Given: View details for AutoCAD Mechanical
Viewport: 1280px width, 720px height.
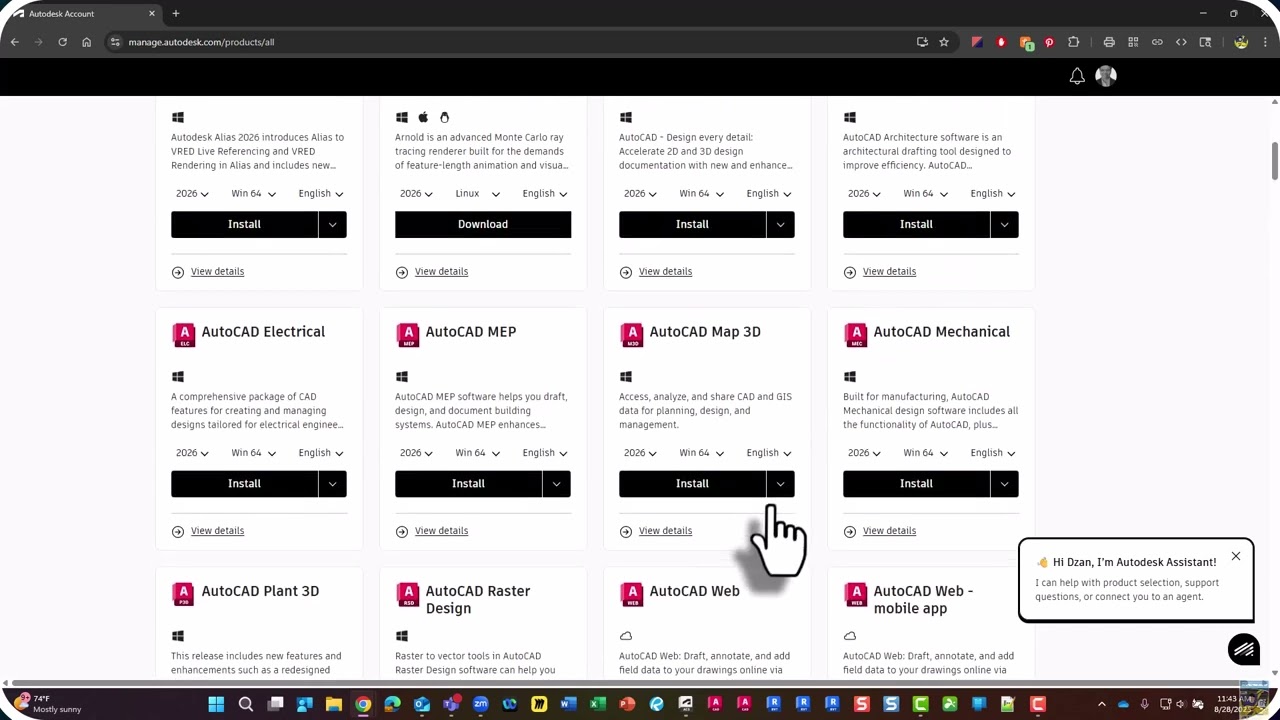Looking at the screenshot, I should [x=889, y=531].
